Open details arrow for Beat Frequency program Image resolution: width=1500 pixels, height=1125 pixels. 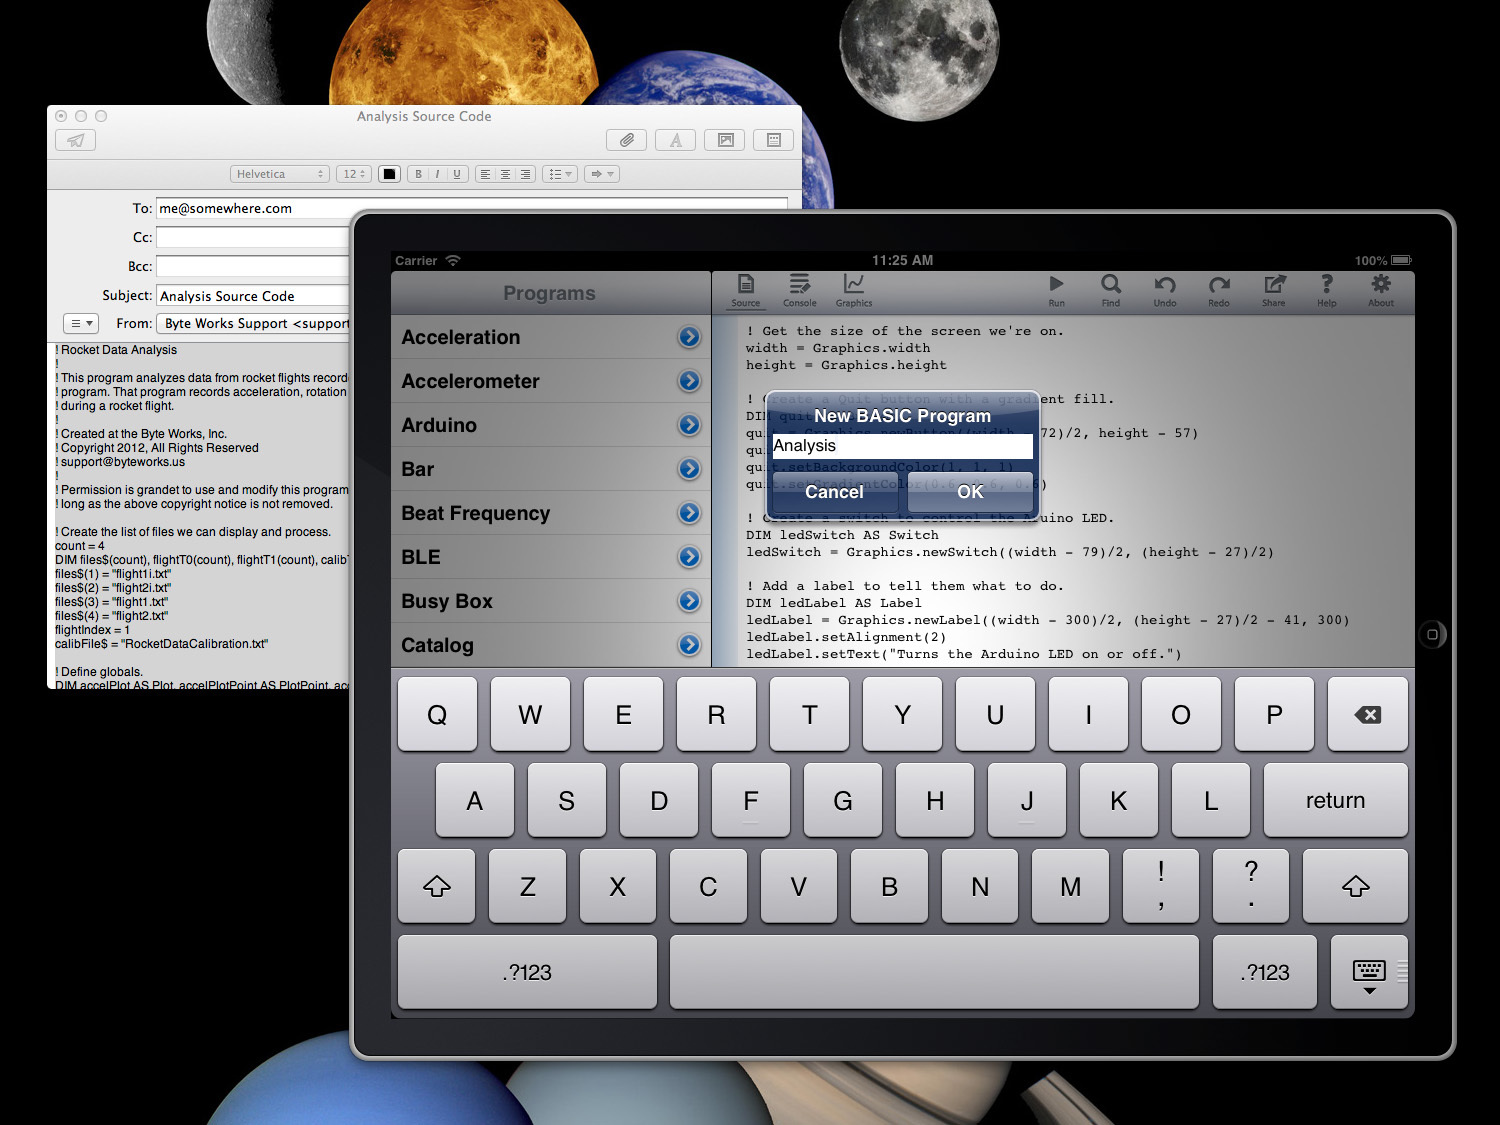coord(689,513)
